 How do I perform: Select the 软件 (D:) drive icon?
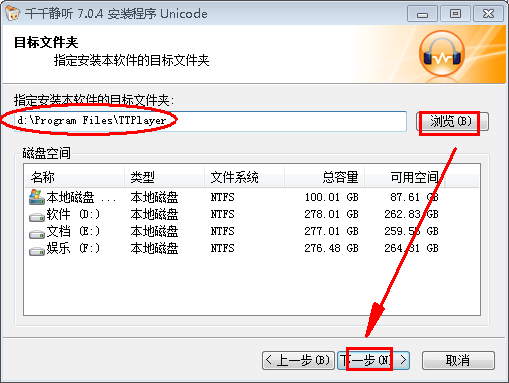tap(37, 217)
